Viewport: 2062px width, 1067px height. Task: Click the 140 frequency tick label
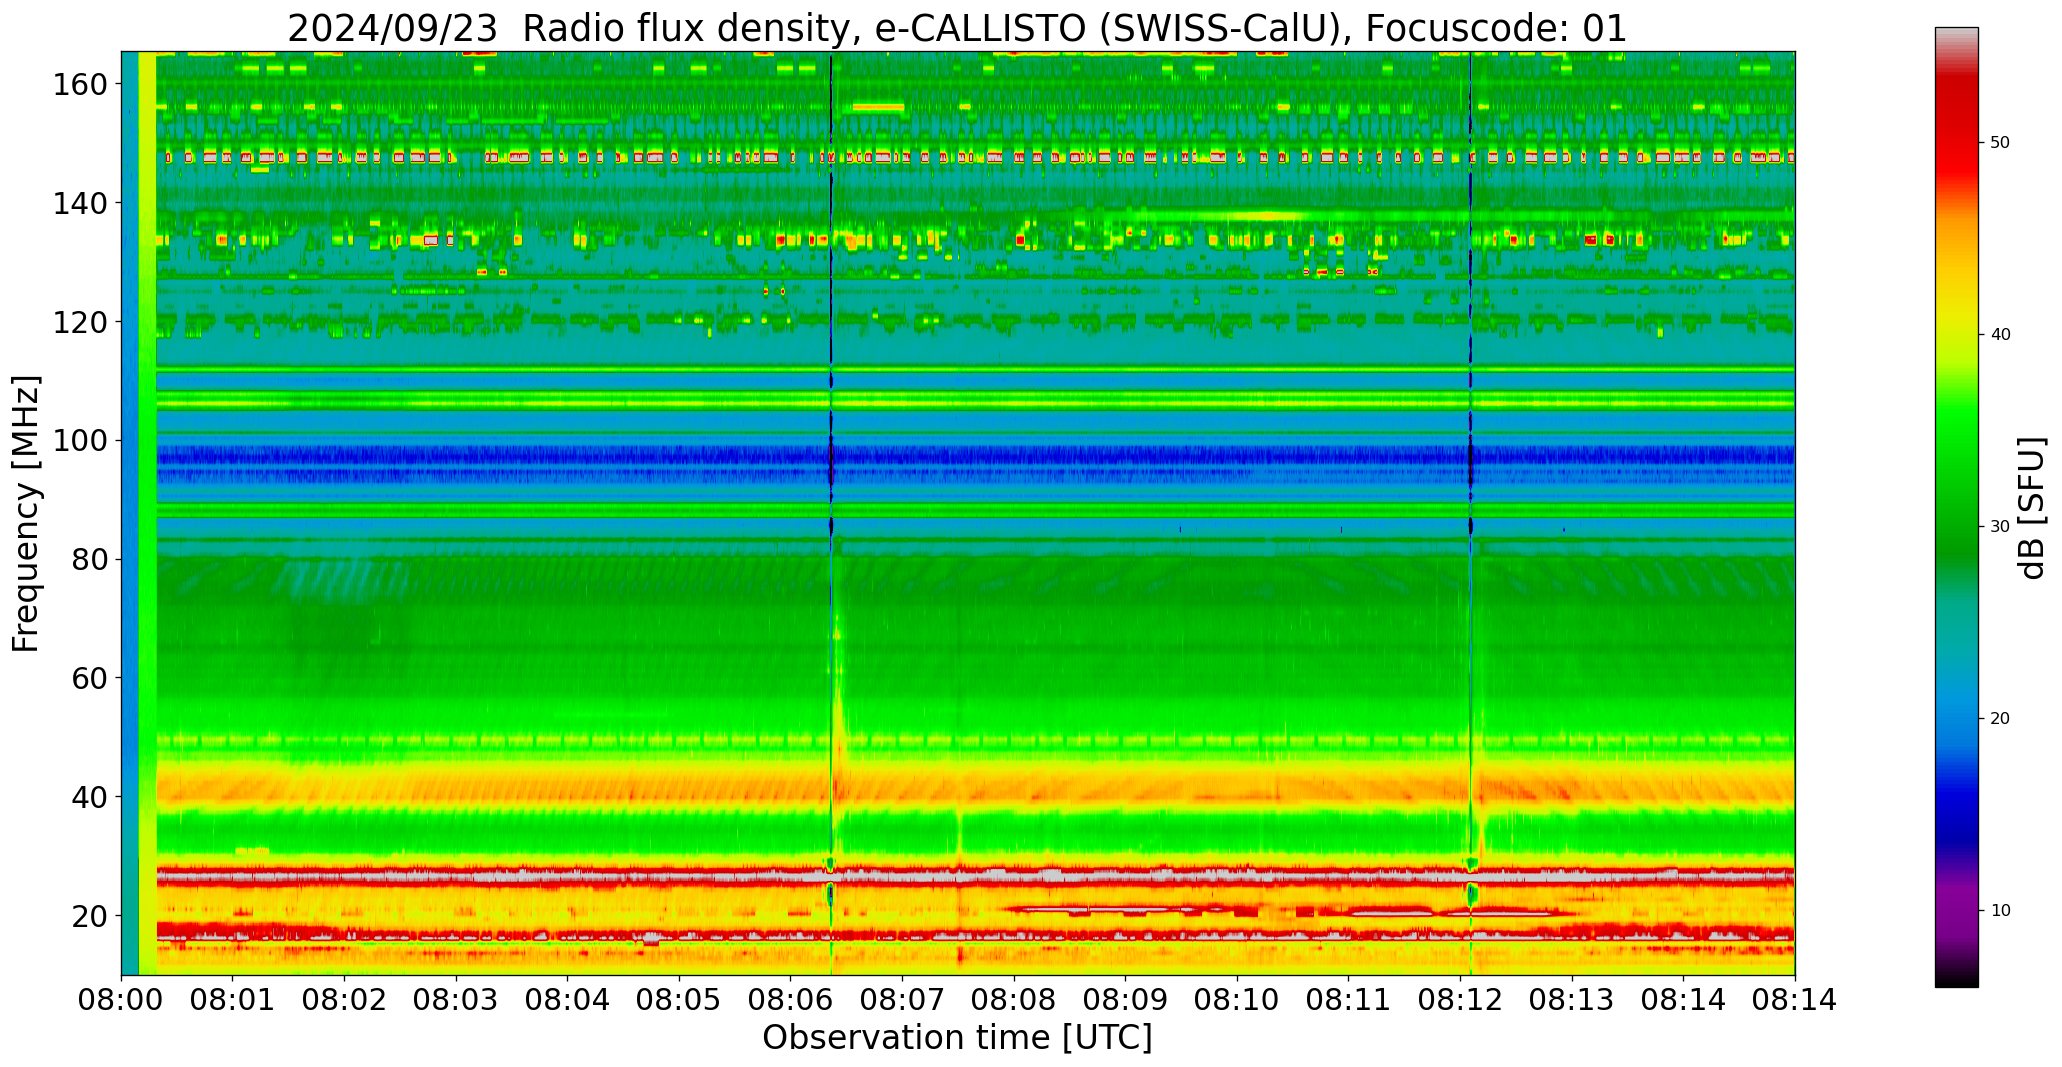tap(78, 203)
